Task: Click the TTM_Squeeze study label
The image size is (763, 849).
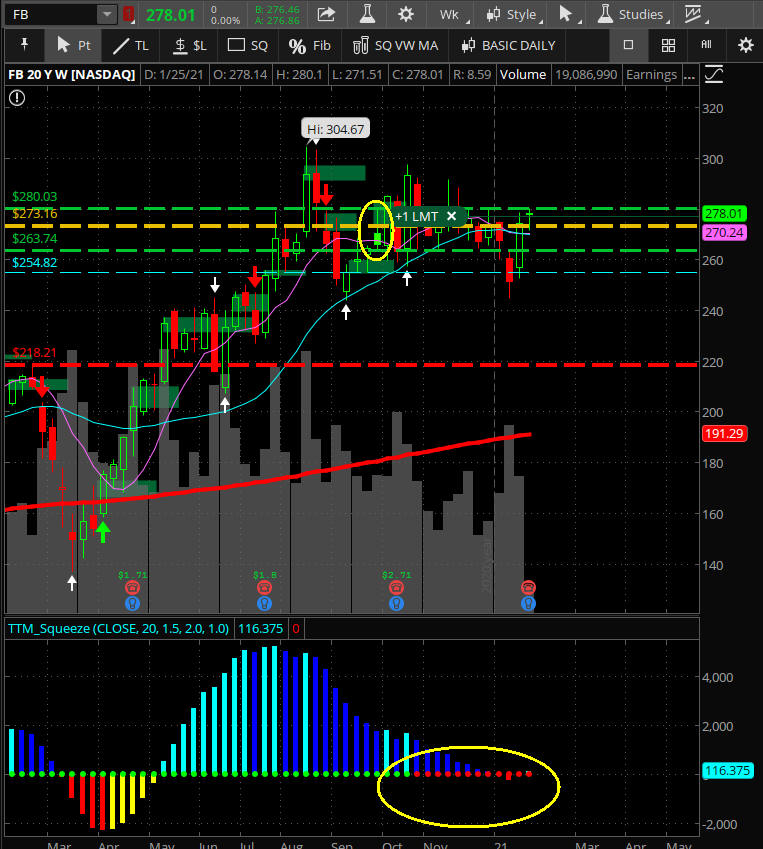Action: click(x=118, y=628)
